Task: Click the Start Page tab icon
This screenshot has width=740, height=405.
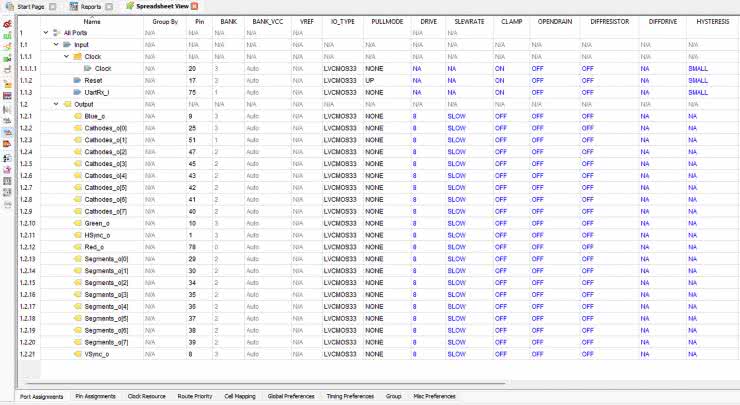Action: [10, 6]
